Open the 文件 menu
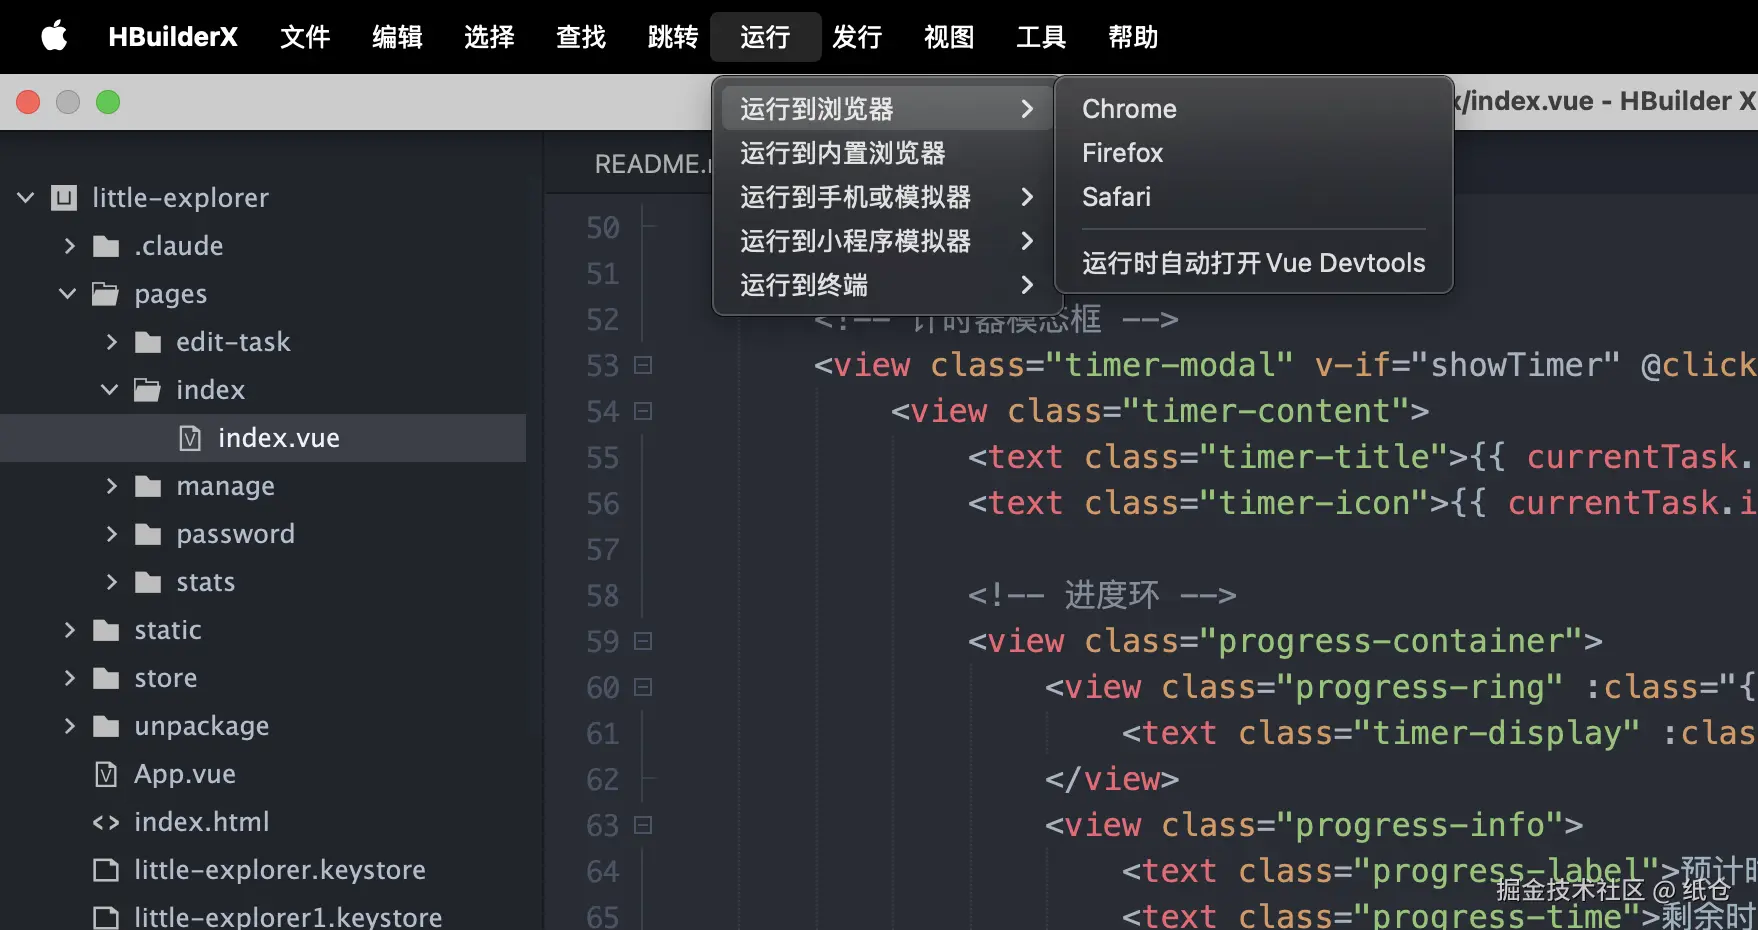The image size is (1758, 930). coord(305,37)
